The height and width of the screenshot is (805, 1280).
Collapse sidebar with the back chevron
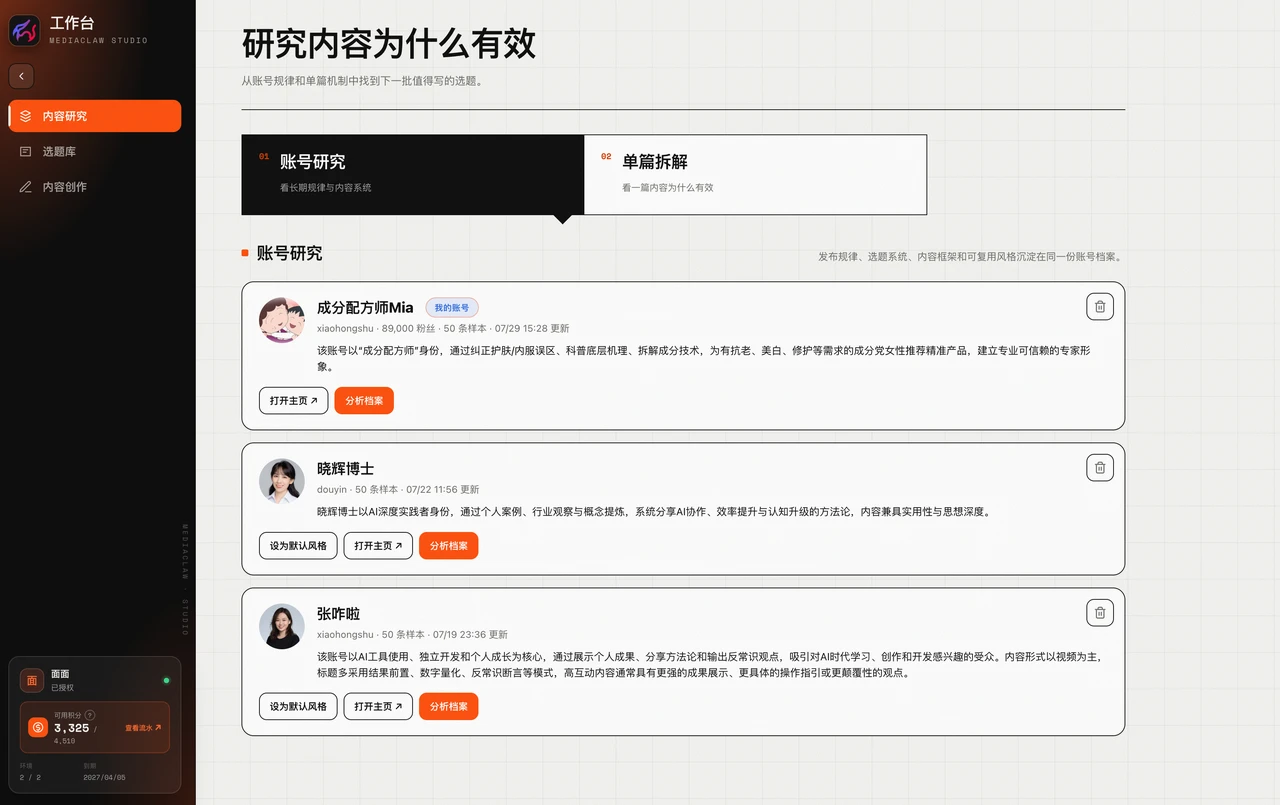[21, 76]
